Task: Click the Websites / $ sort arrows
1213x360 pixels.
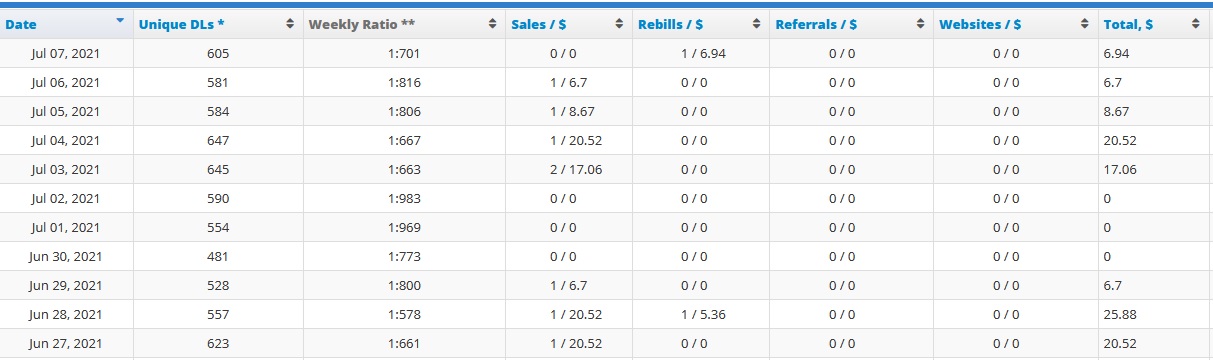Action: point(1086,24)
